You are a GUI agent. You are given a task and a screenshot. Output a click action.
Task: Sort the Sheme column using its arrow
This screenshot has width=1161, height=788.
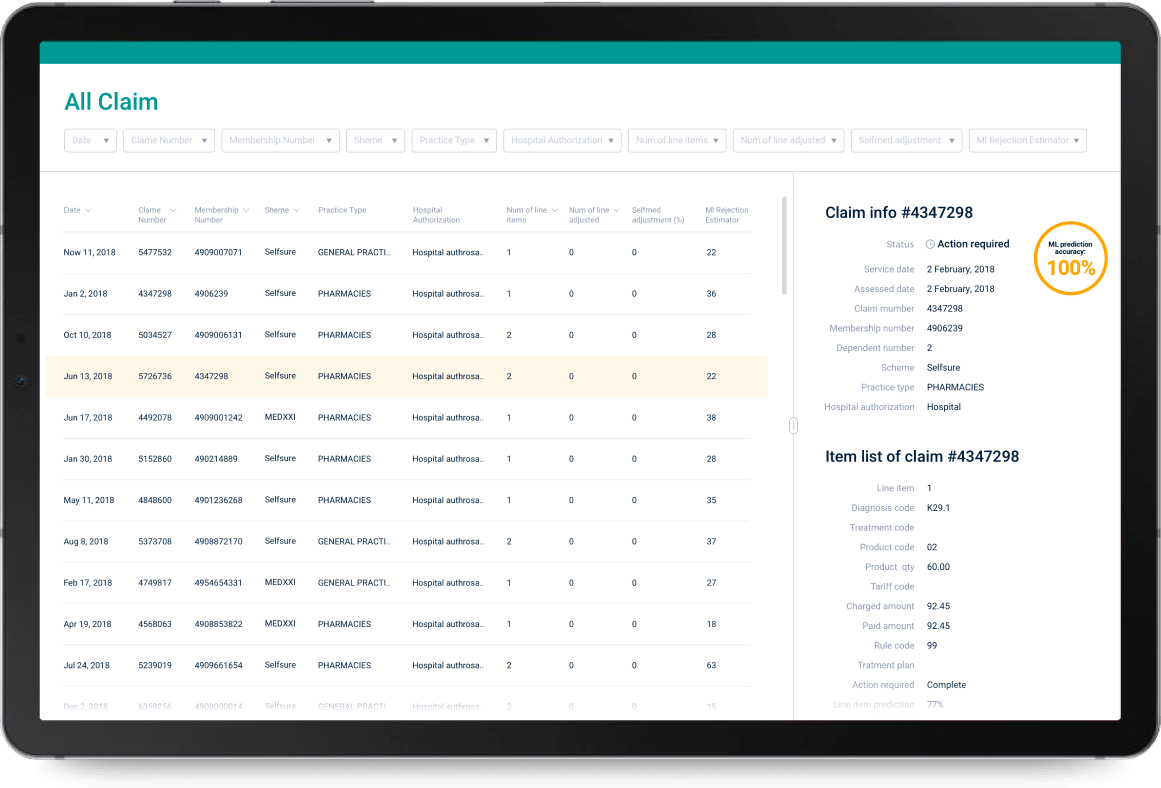coord(296,210)
